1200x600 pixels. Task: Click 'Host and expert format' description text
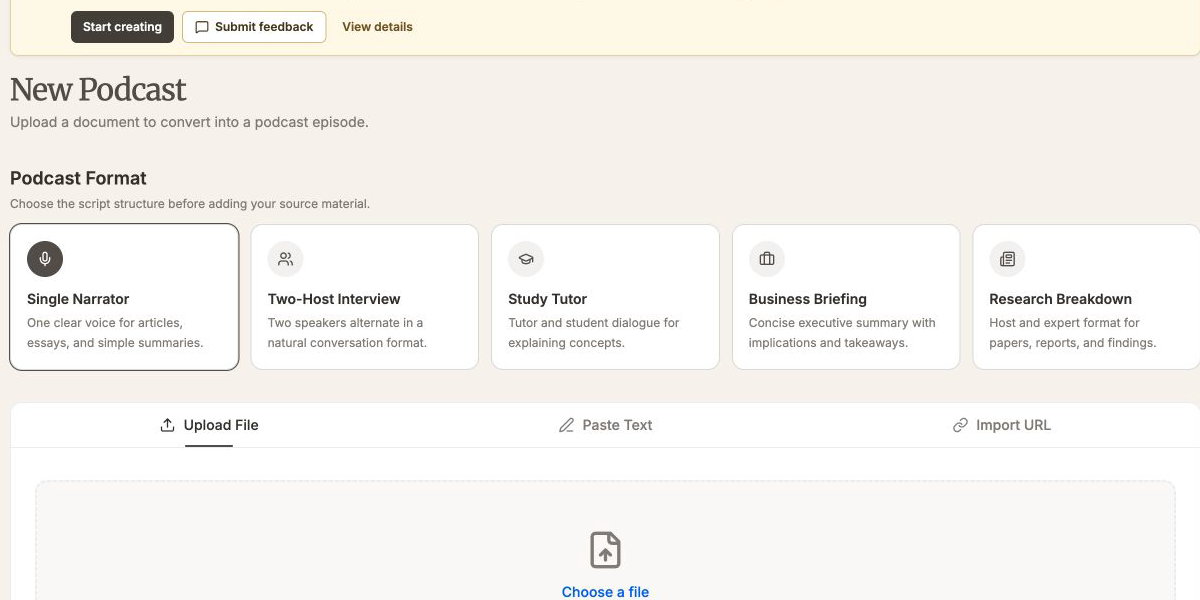pos(1072,333)
